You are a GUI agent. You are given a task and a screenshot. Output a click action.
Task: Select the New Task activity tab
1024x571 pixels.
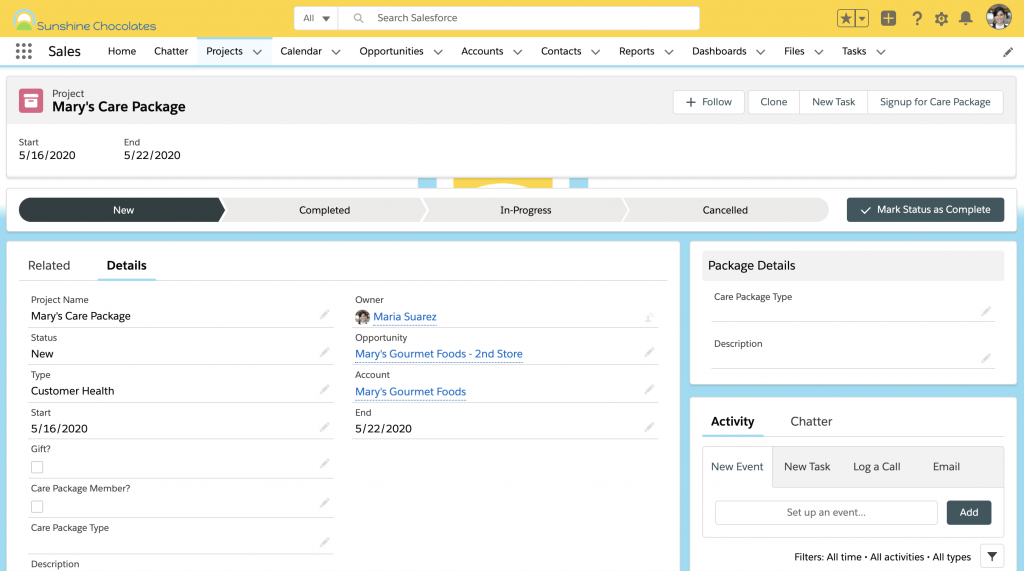(x=807, y=466)
